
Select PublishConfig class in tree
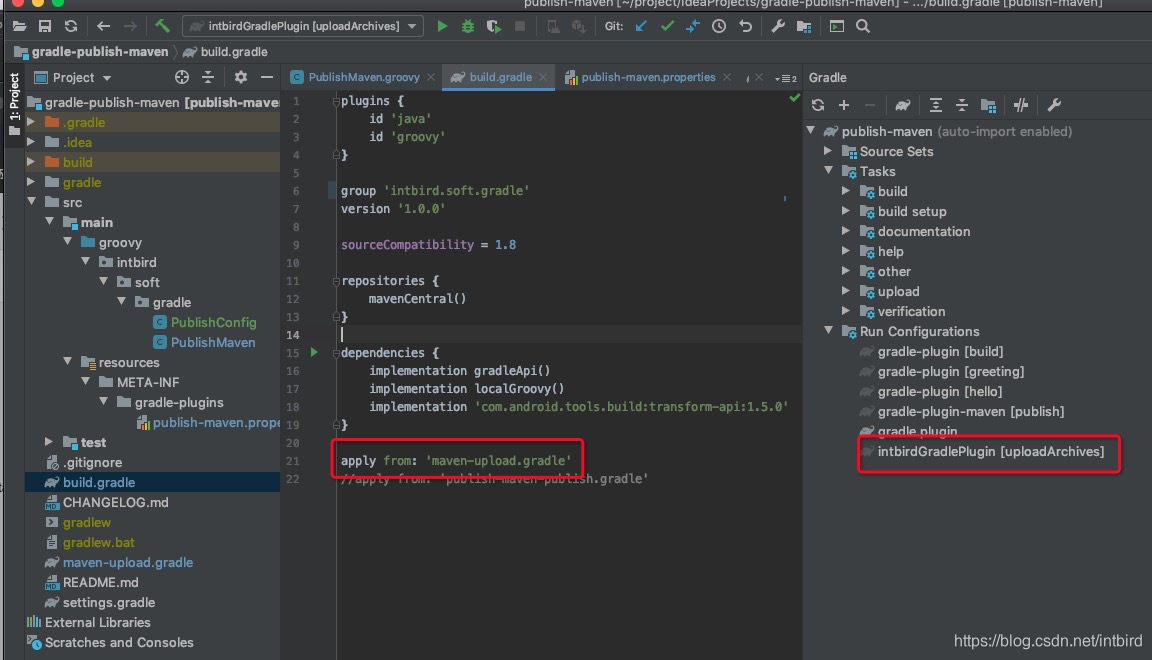[213, 322]
